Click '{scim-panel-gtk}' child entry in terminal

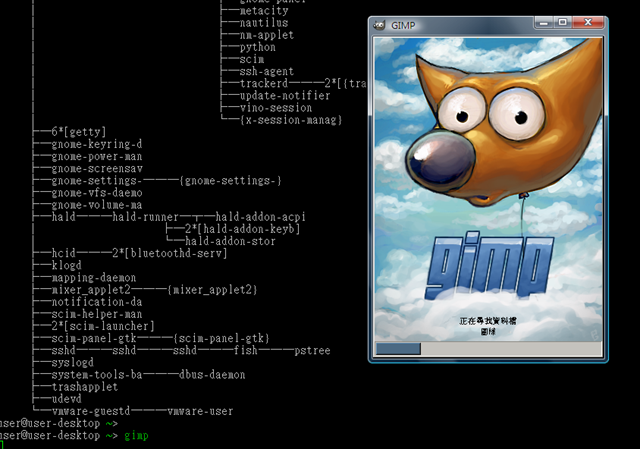coord(221,338)
